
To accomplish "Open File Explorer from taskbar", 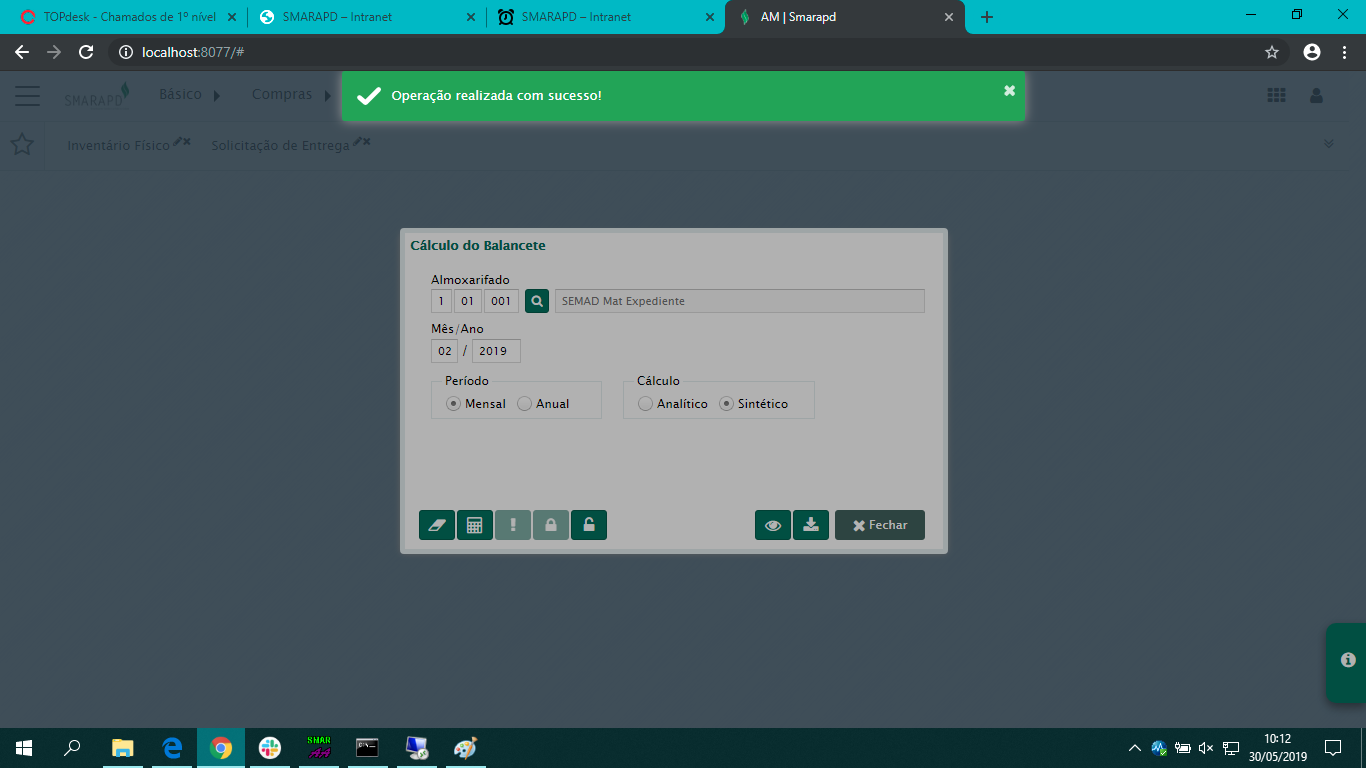I will click(122, 748).
